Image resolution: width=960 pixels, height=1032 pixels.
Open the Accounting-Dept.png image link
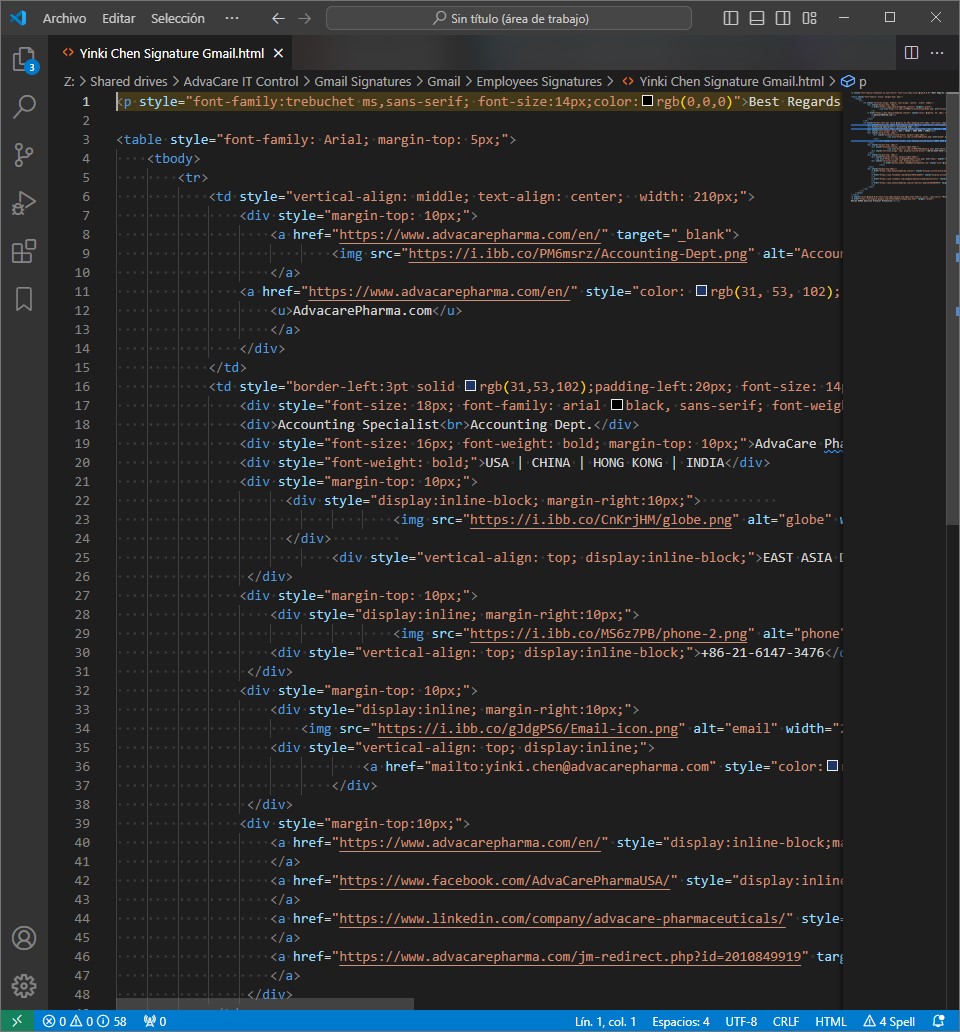578,253
